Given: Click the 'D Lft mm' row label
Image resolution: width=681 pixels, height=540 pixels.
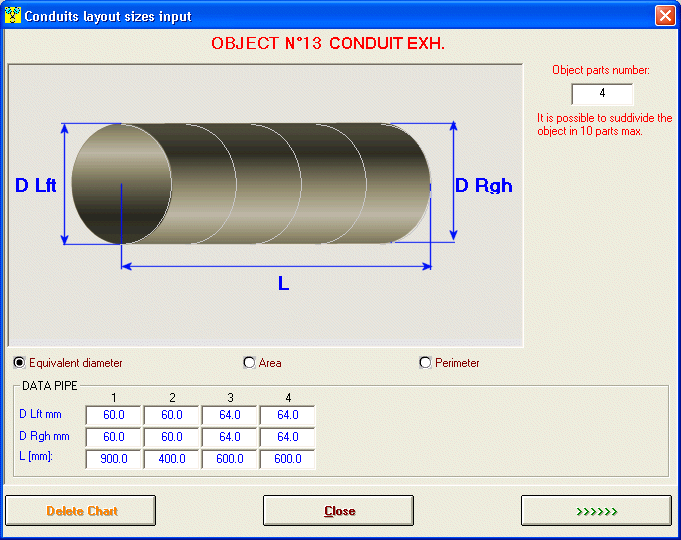Looking at the screenshot, I should pyautogui.click(x=40, y=414).
